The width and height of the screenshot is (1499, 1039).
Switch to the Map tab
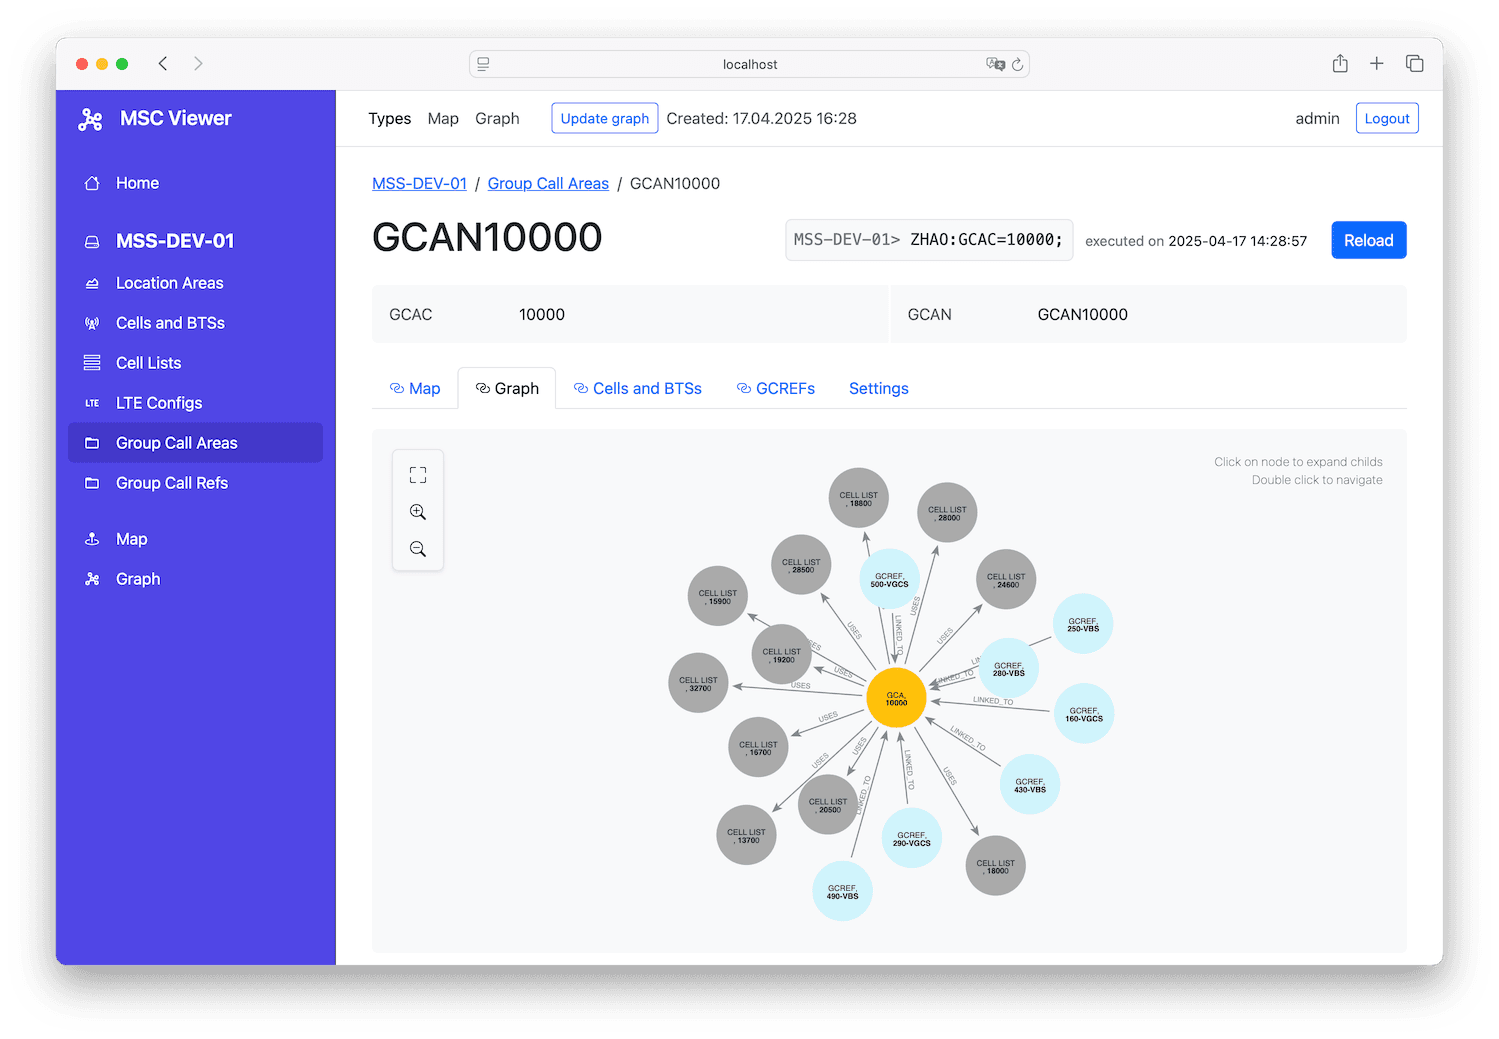[x=415, y=388]
